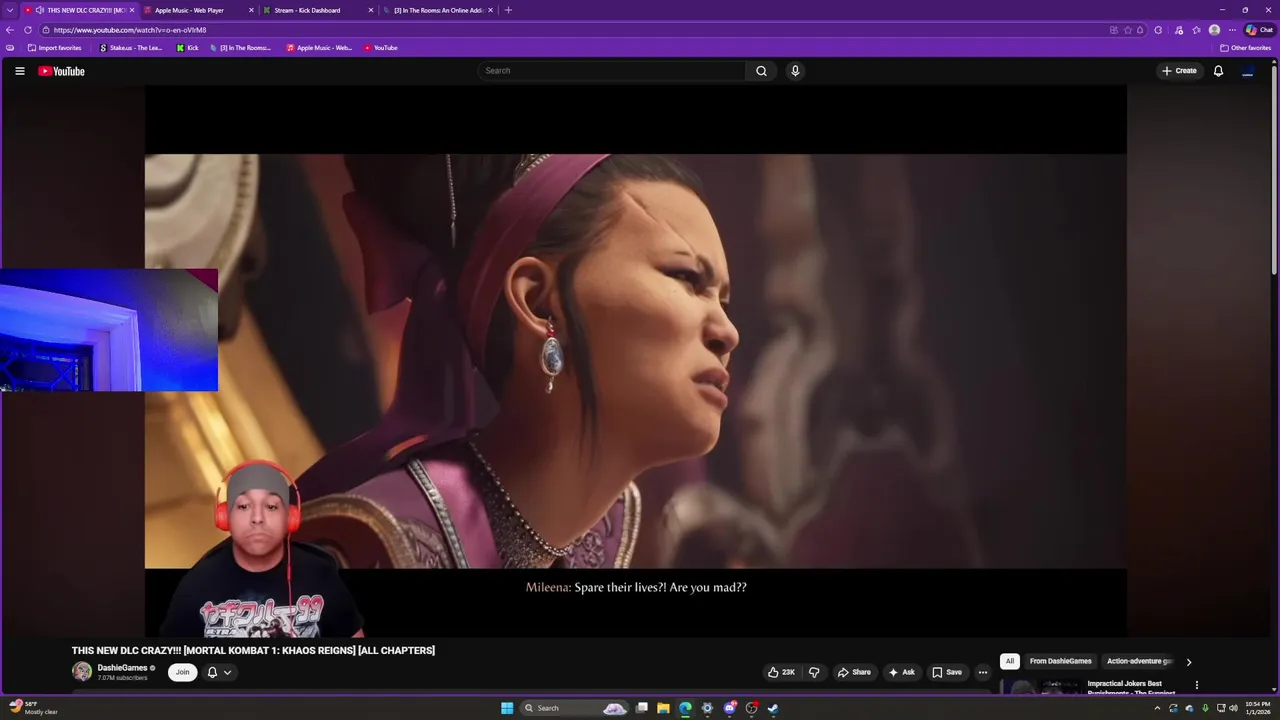This screenshot has height=720, width=1280.
Task: Open Impractical Jokers recommended video thumbnail
Action: point(1040,687)
